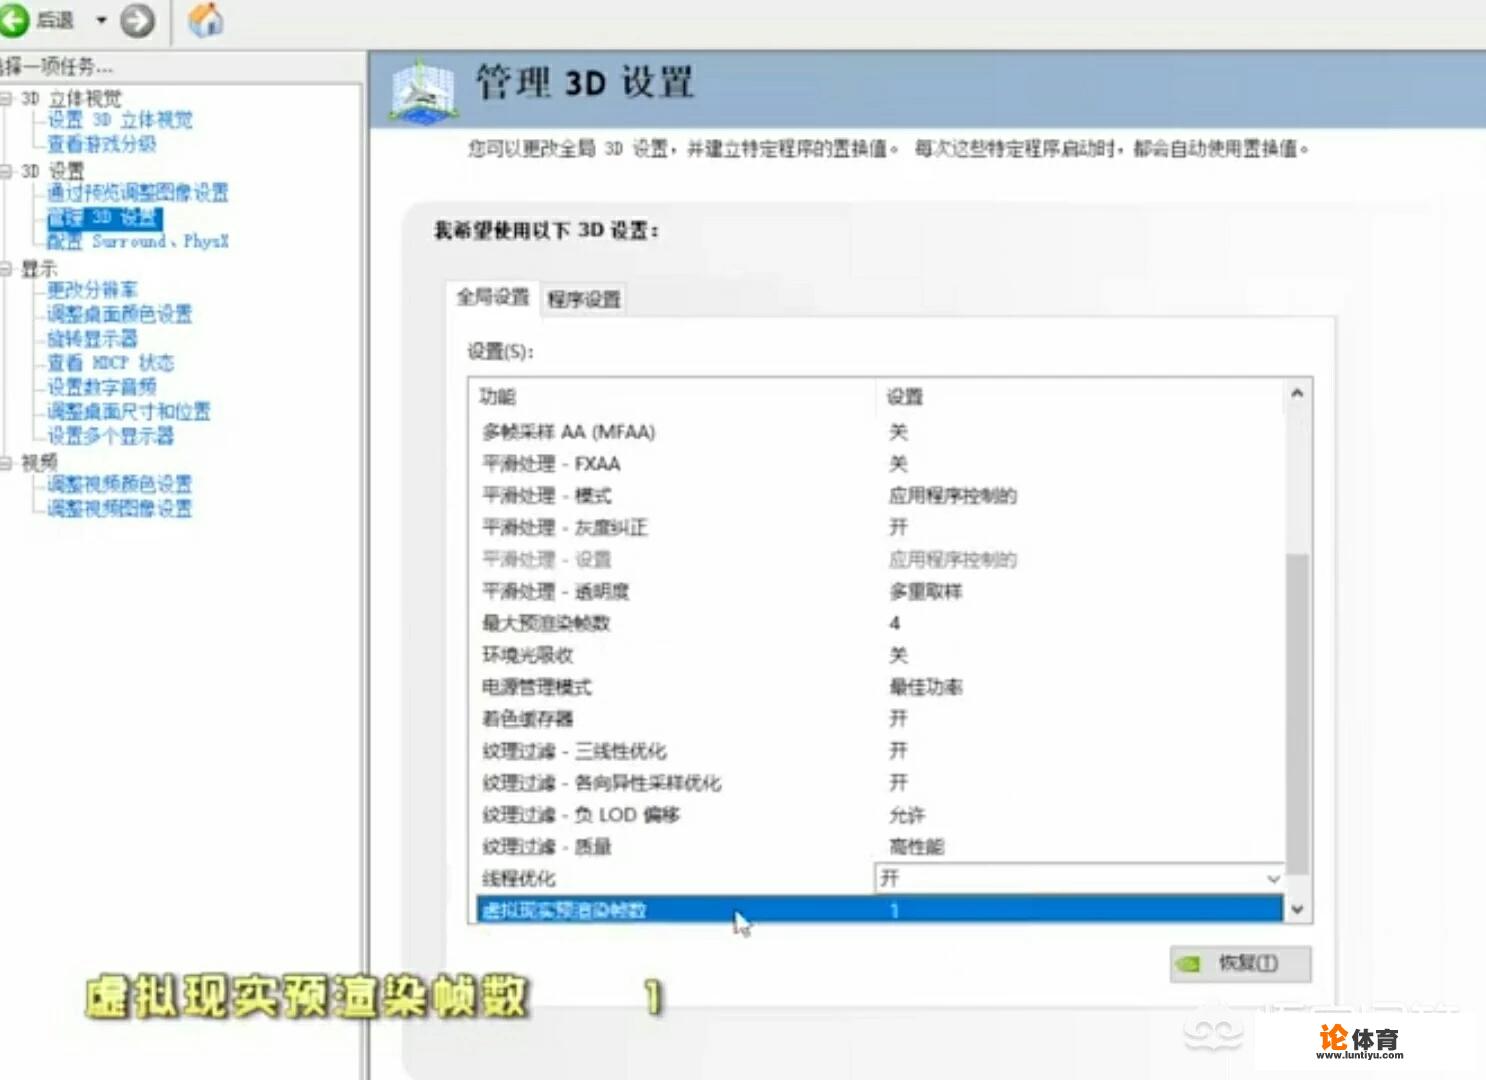
Task: Click the 管理 3D 设置 header icon
Action: point(425,93)
